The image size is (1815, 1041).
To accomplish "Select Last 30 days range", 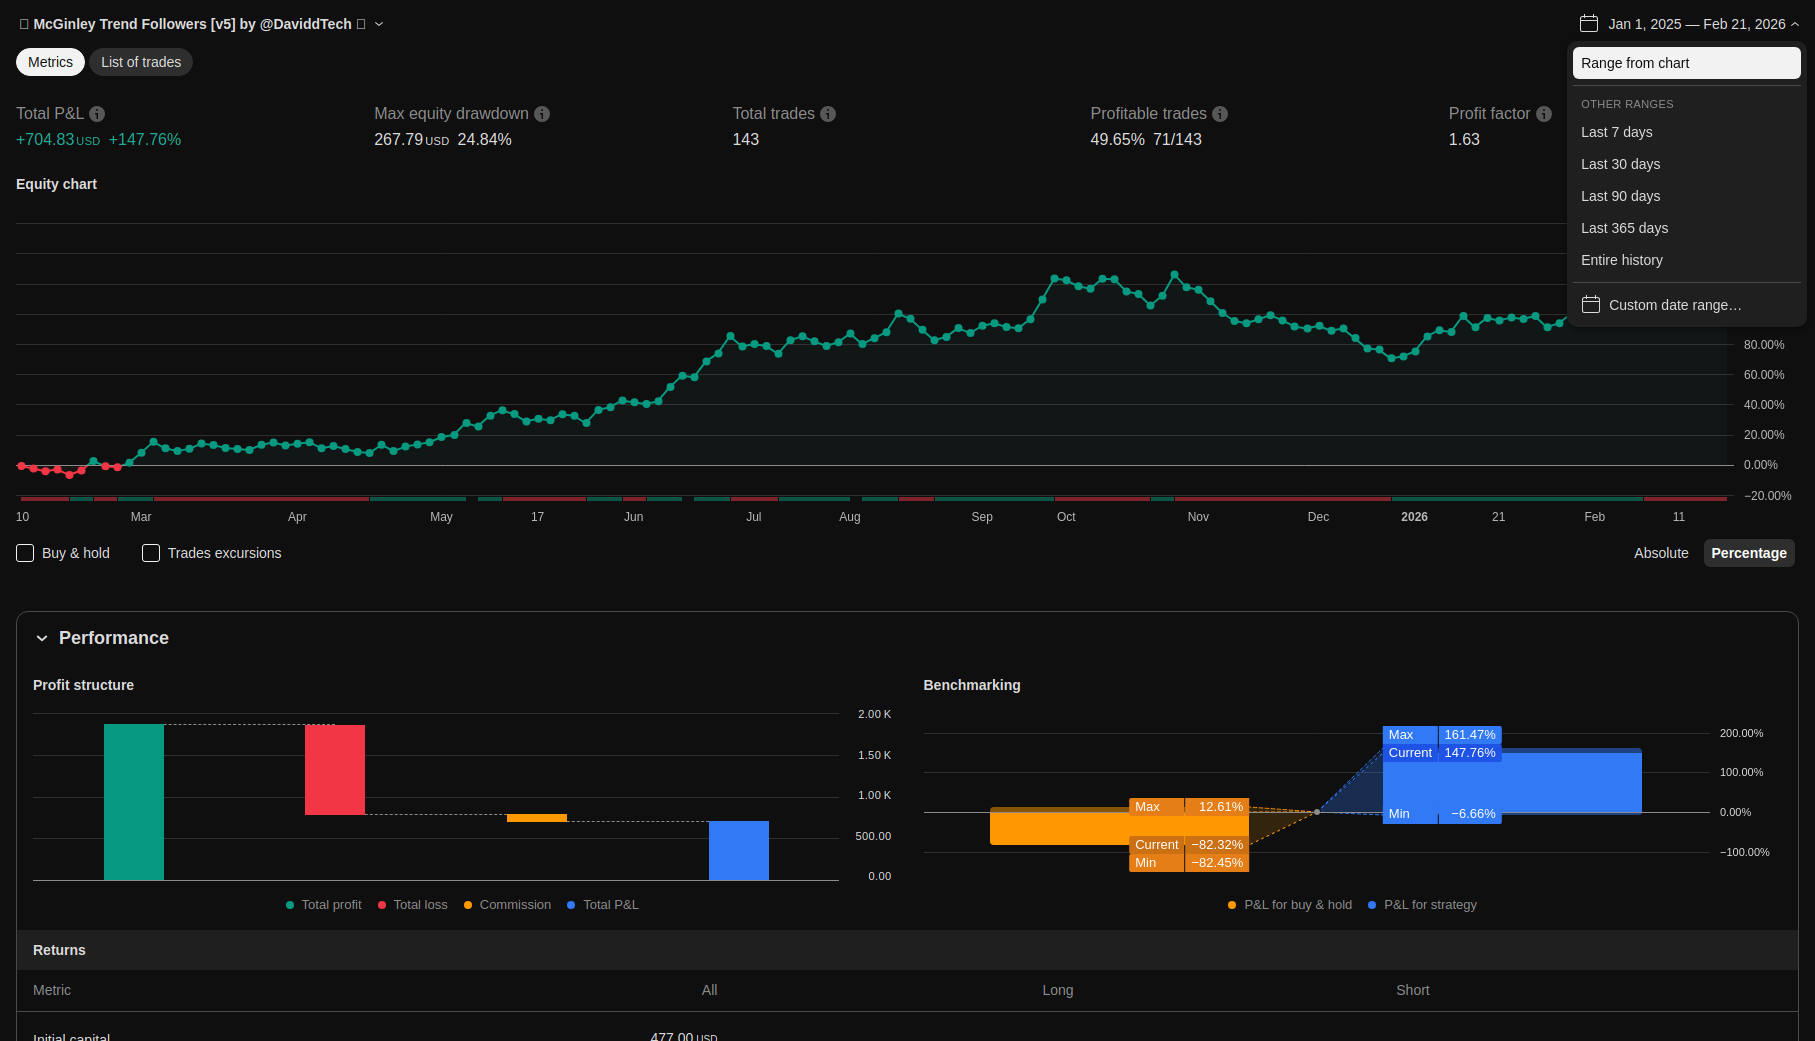I will coord(1620,164).
